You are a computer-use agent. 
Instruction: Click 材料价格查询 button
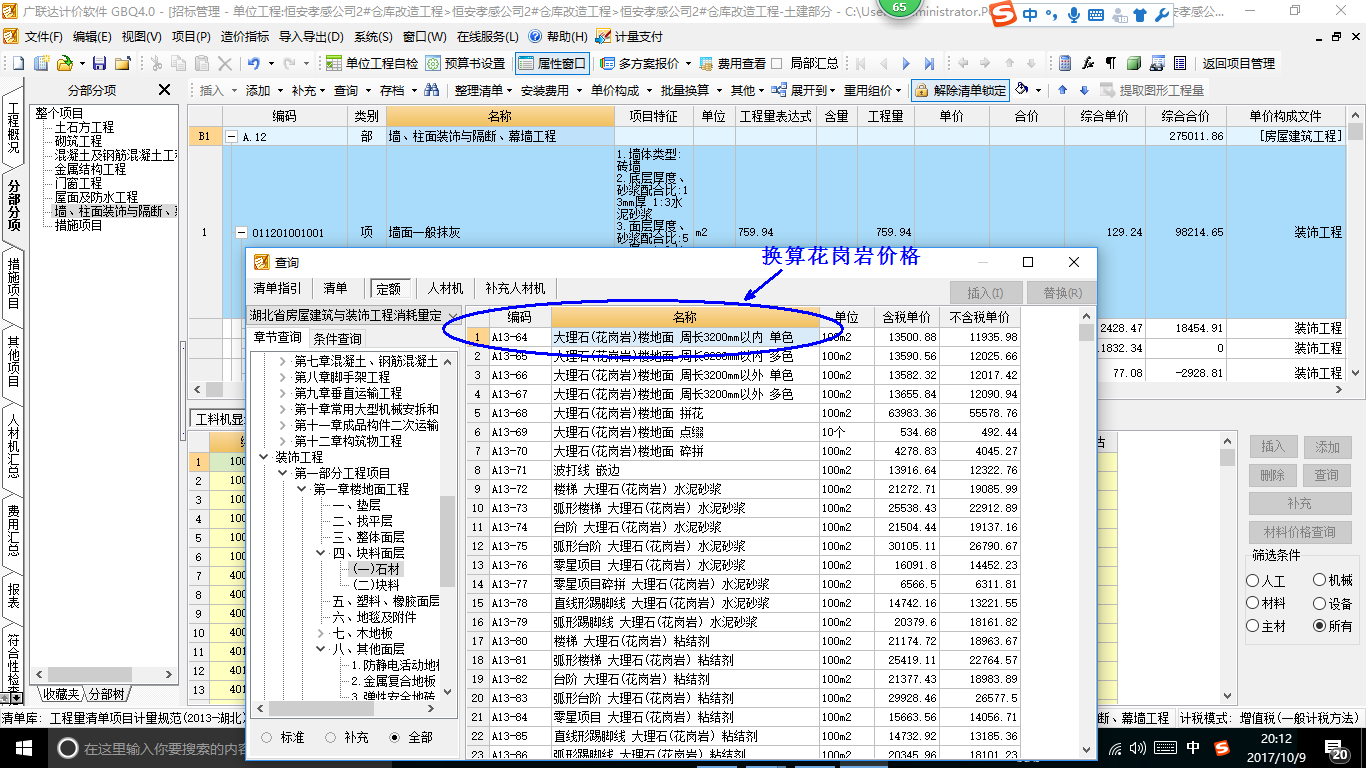[x=1298, y=532]
